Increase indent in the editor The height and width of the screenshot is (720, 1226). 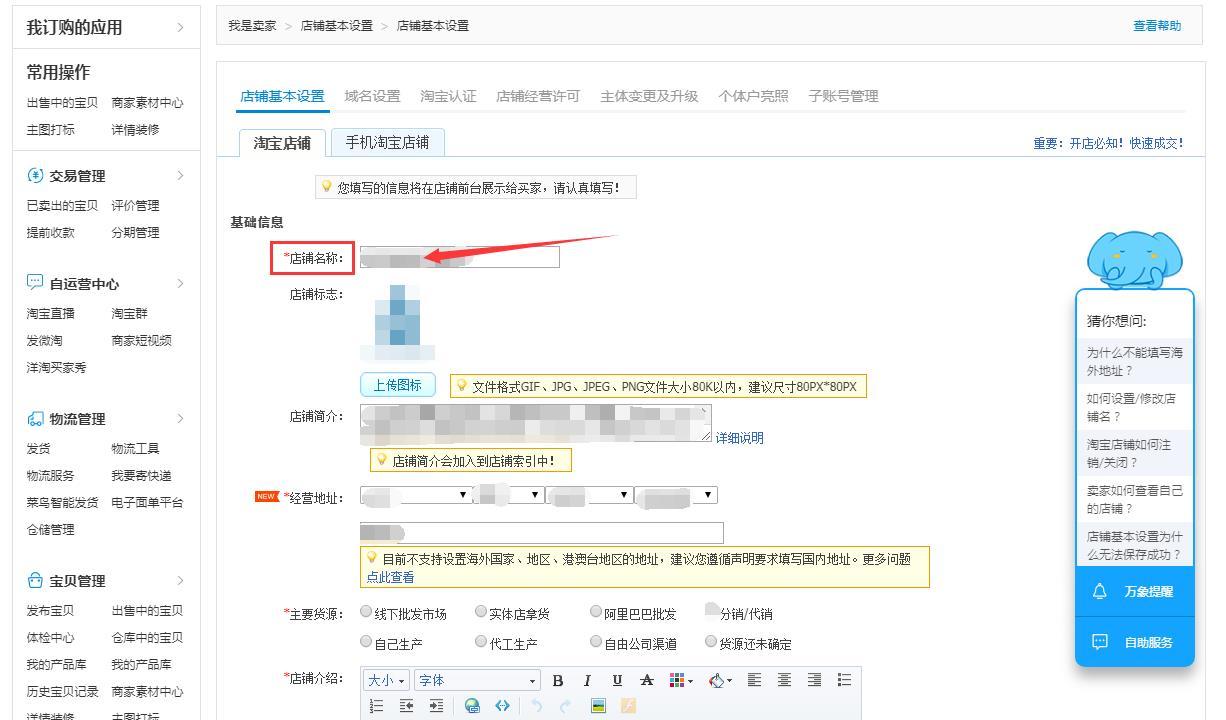(437, 706)
